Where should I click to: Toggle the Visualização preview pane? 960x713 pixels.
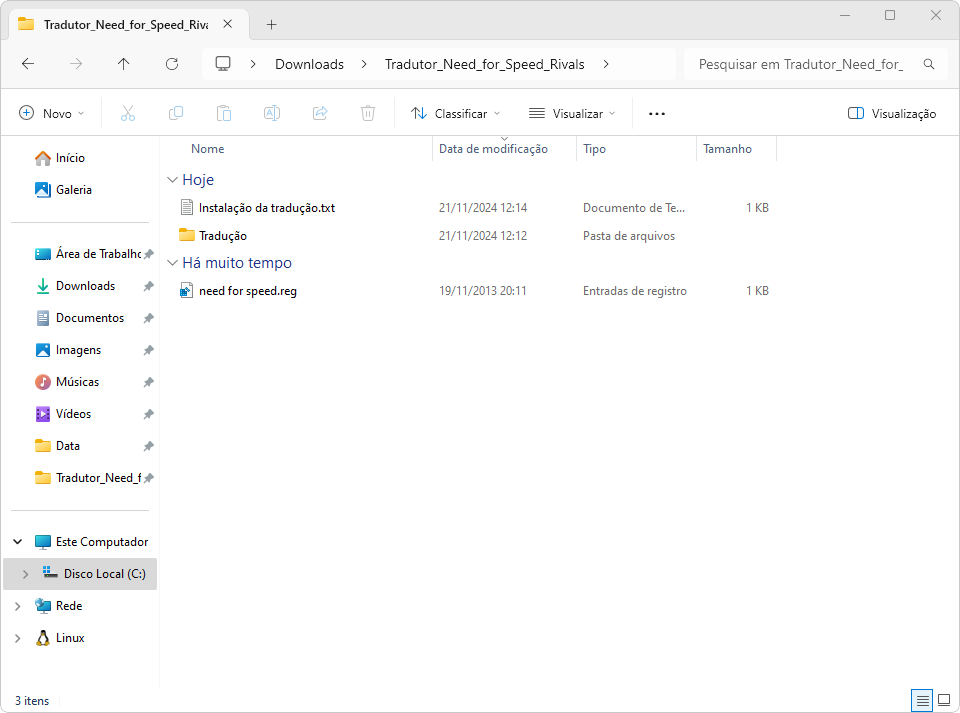(892, 113)
